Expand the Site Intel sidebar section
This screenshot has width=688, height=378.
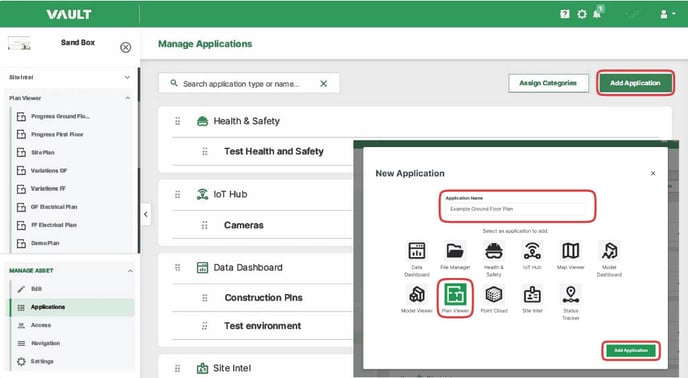click(x=127, y=77)
